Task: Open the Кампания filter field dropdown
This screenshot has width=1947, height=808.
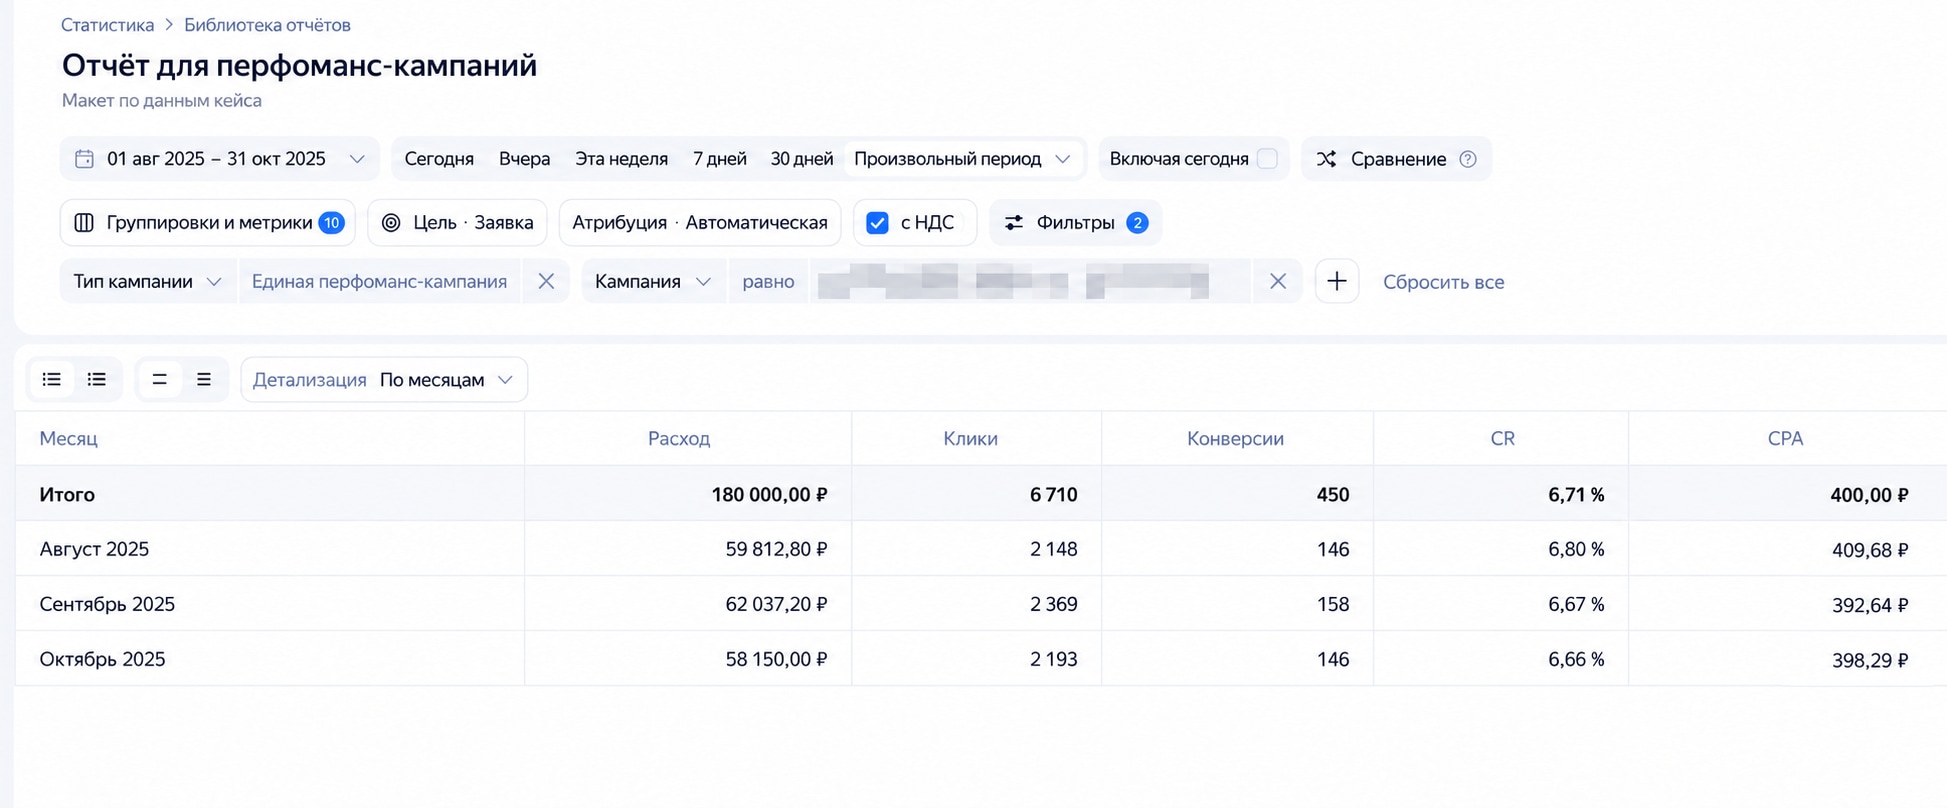Action: click(654, 281)
